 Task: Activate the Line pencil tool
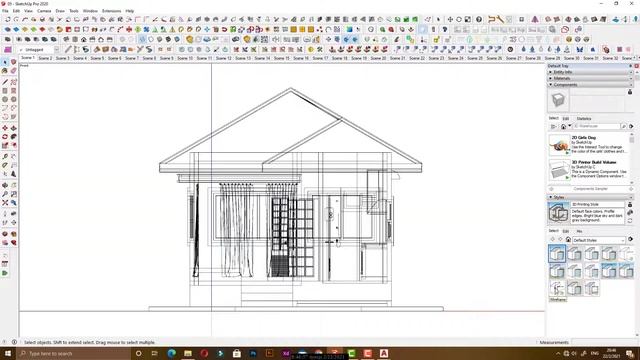coord(5,82)
